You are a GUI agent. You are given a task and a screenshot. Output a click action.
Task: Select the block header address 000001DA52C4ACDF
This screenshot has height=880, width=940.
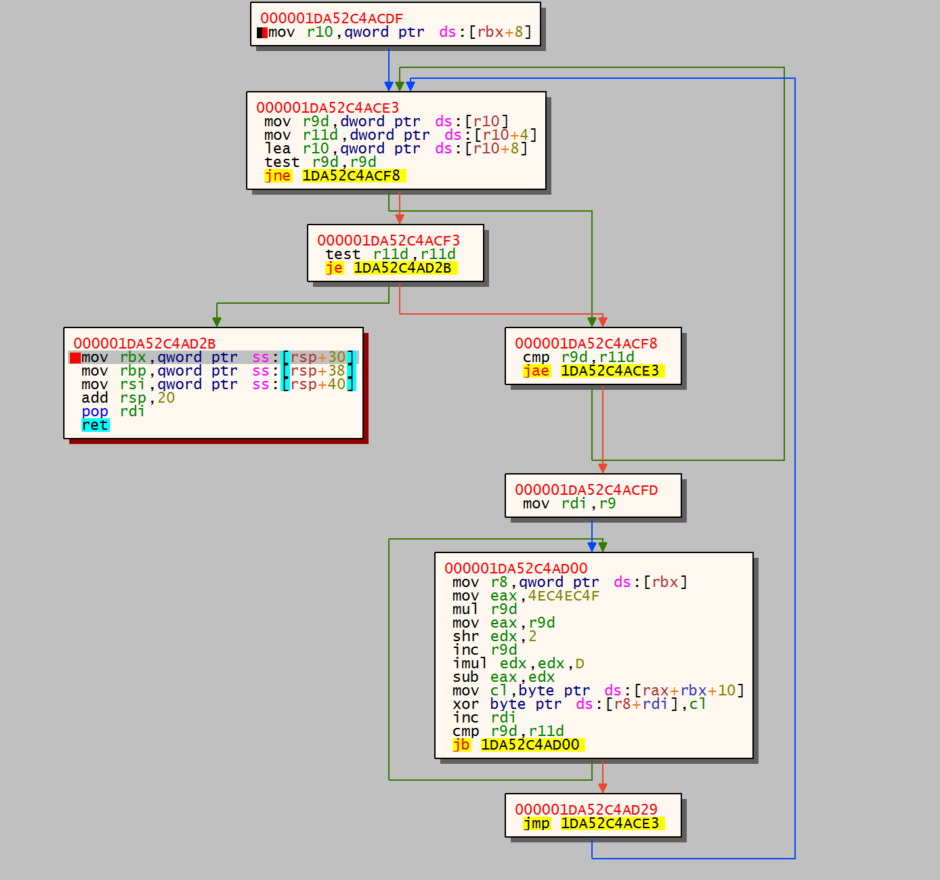point(332,18)
